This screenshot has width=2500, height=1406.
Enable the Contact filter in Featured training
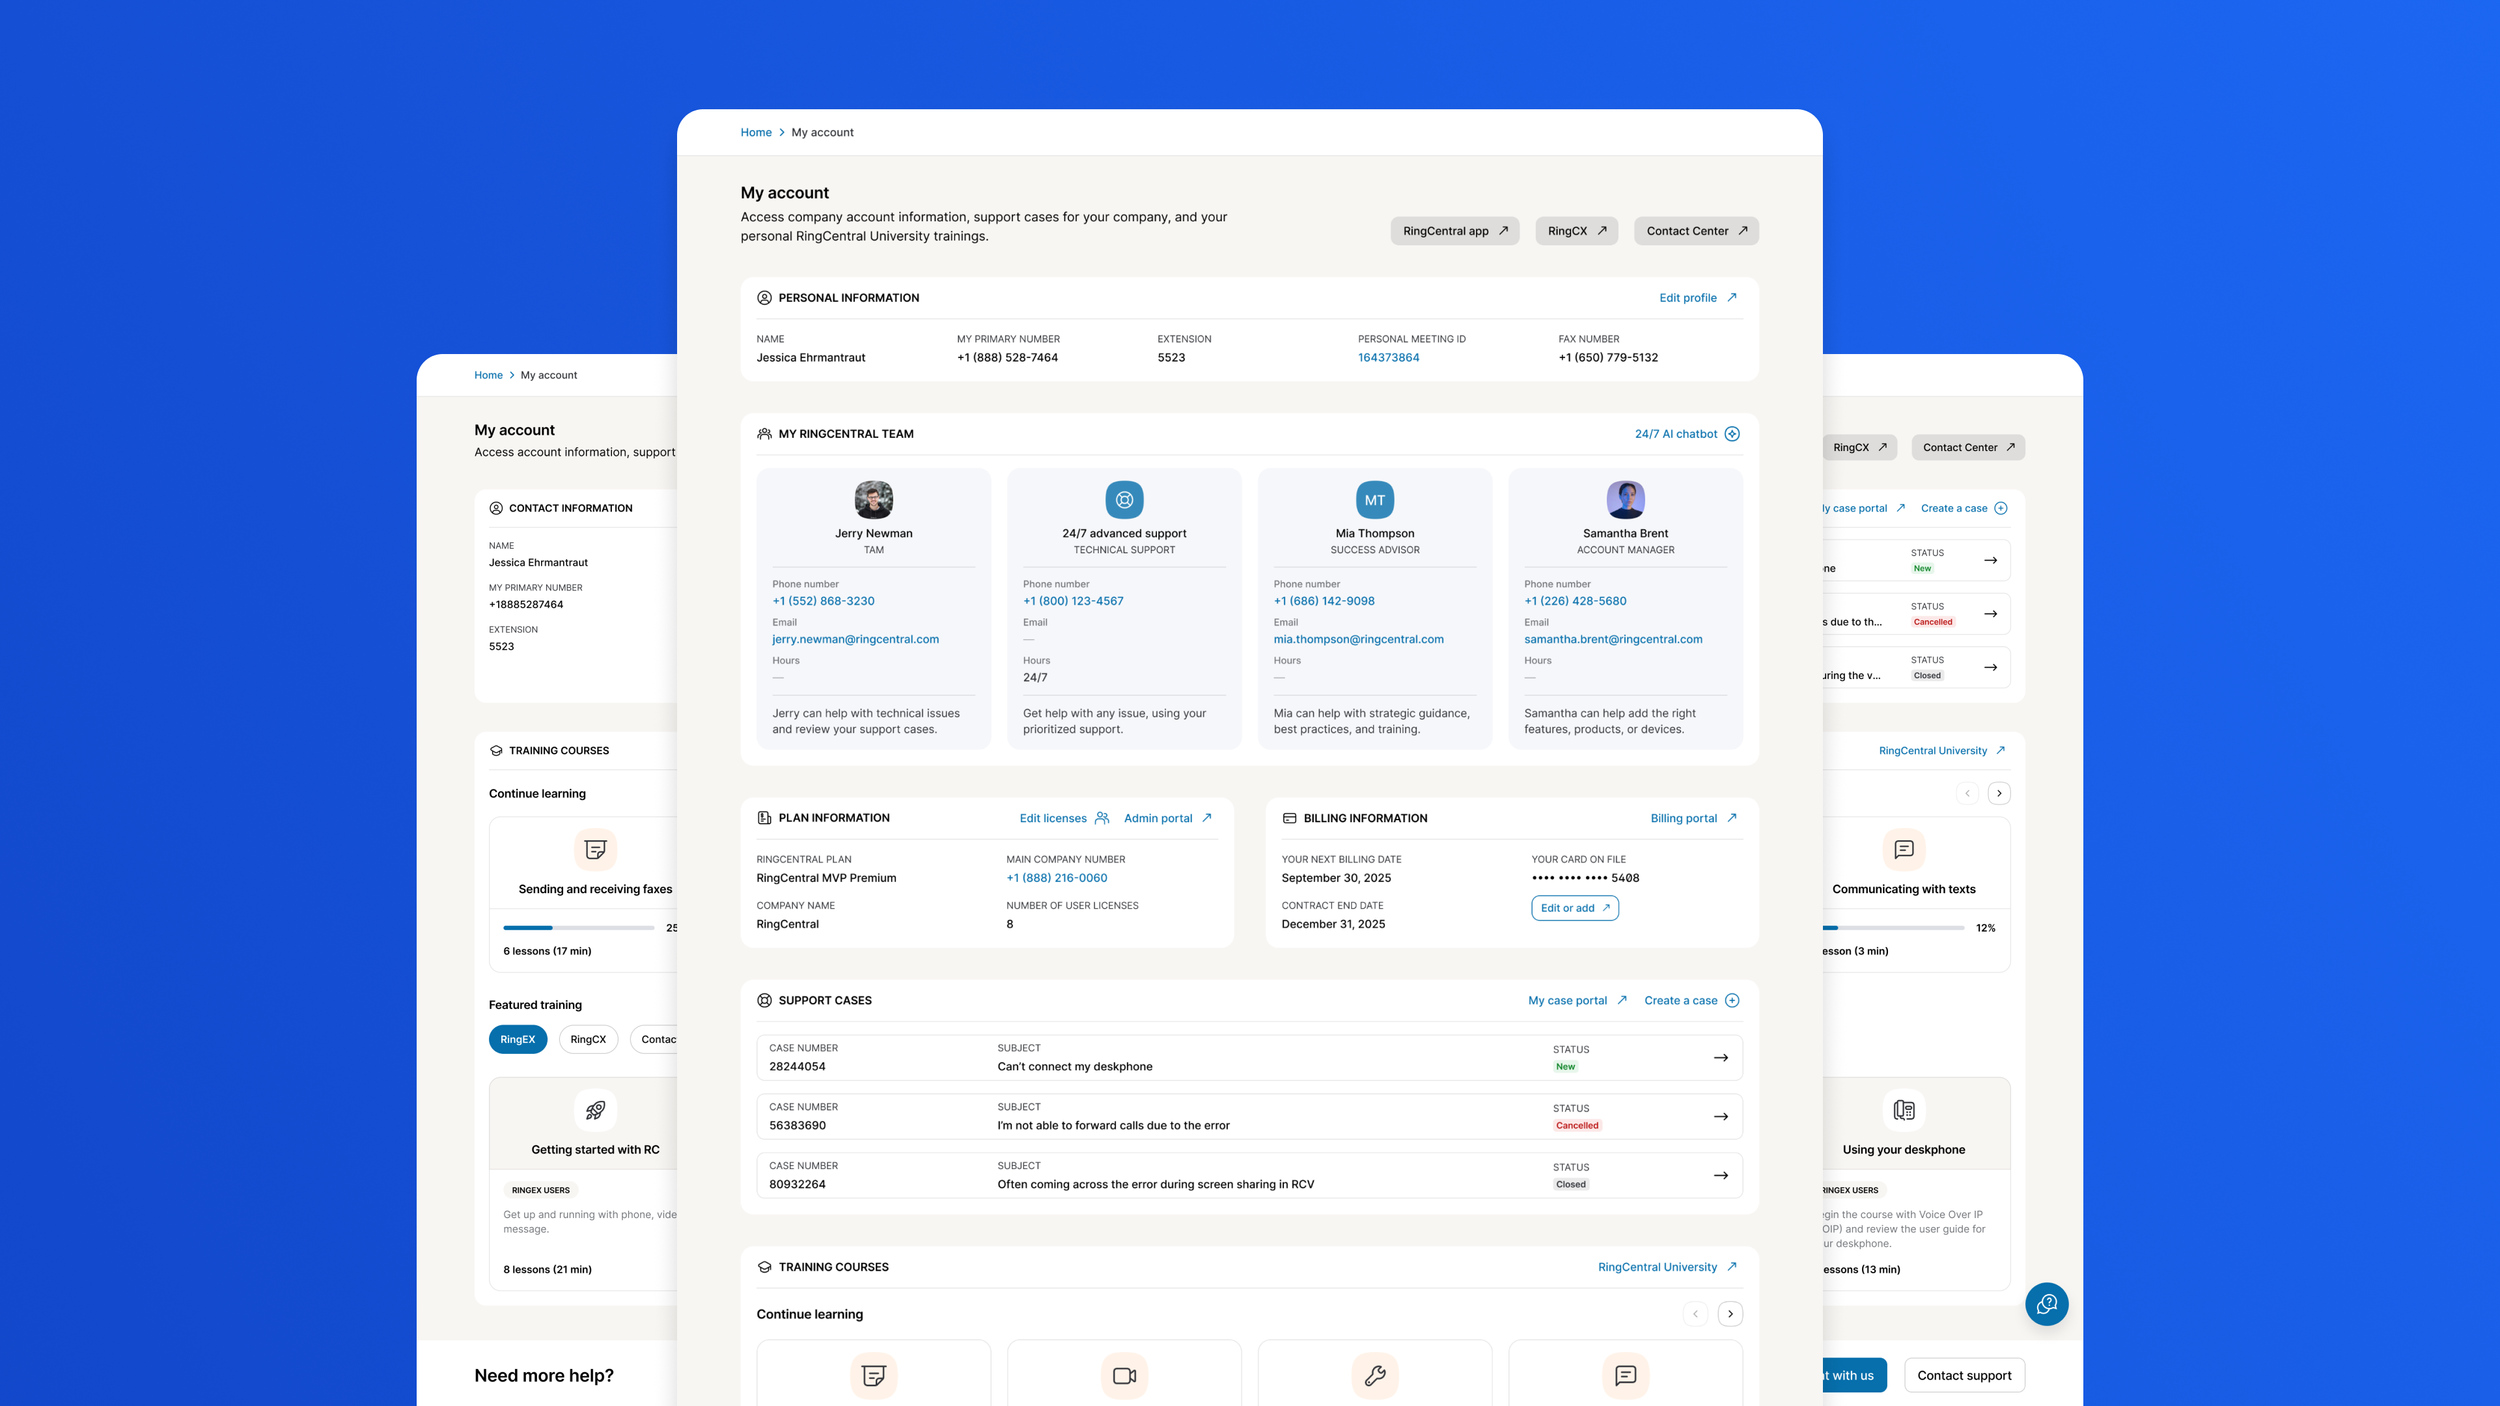click(660, 1039)
